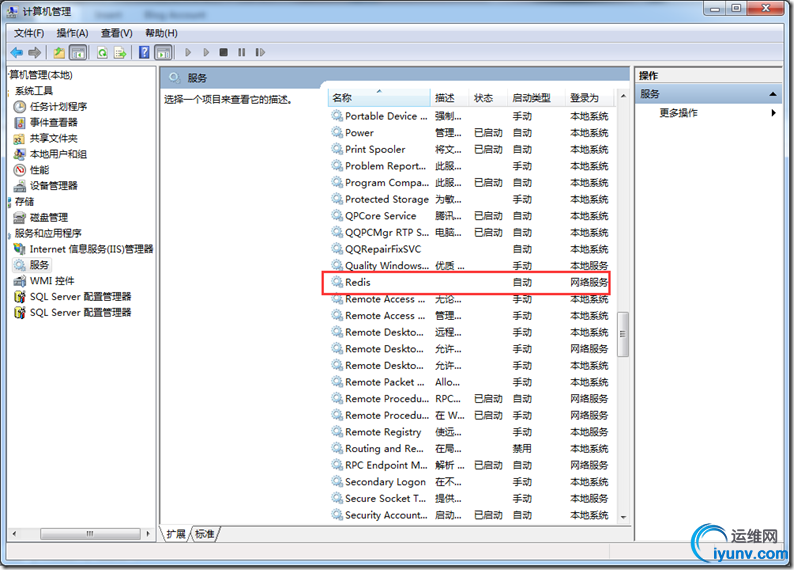
Task: Select Local Users and Groups (本地用户和组)
Action: click(58, 154)
